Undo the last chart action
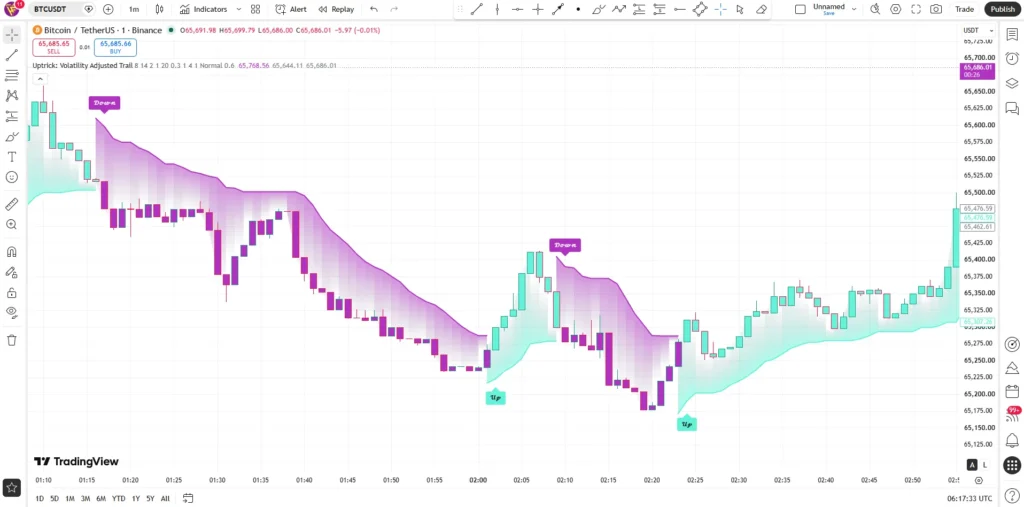The width and height of the screenshot is (1024, 507). coord(374,9)
